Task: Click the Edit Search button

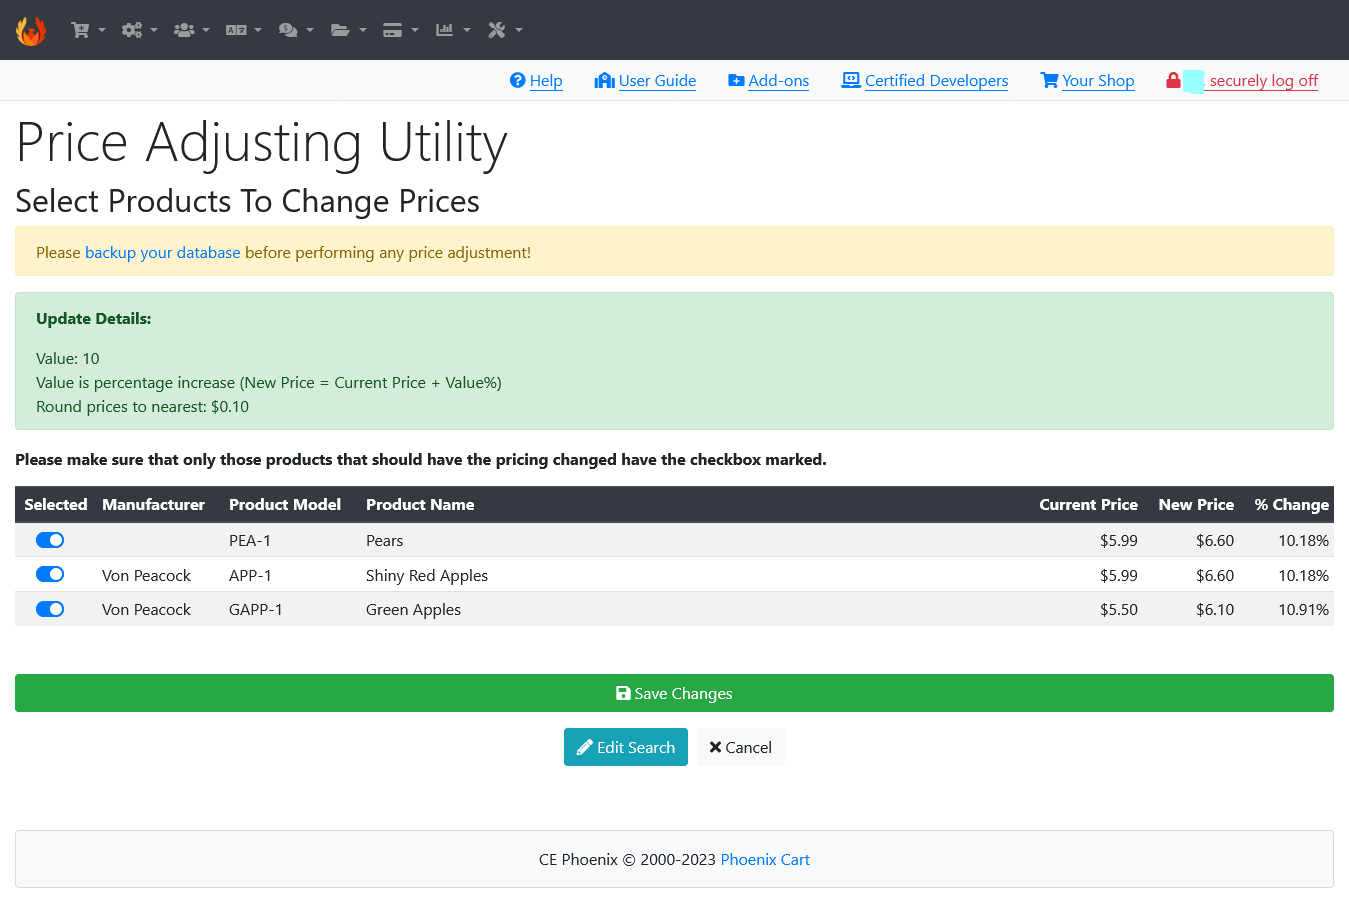Action: pyautogui.click(x=626, y=747)
